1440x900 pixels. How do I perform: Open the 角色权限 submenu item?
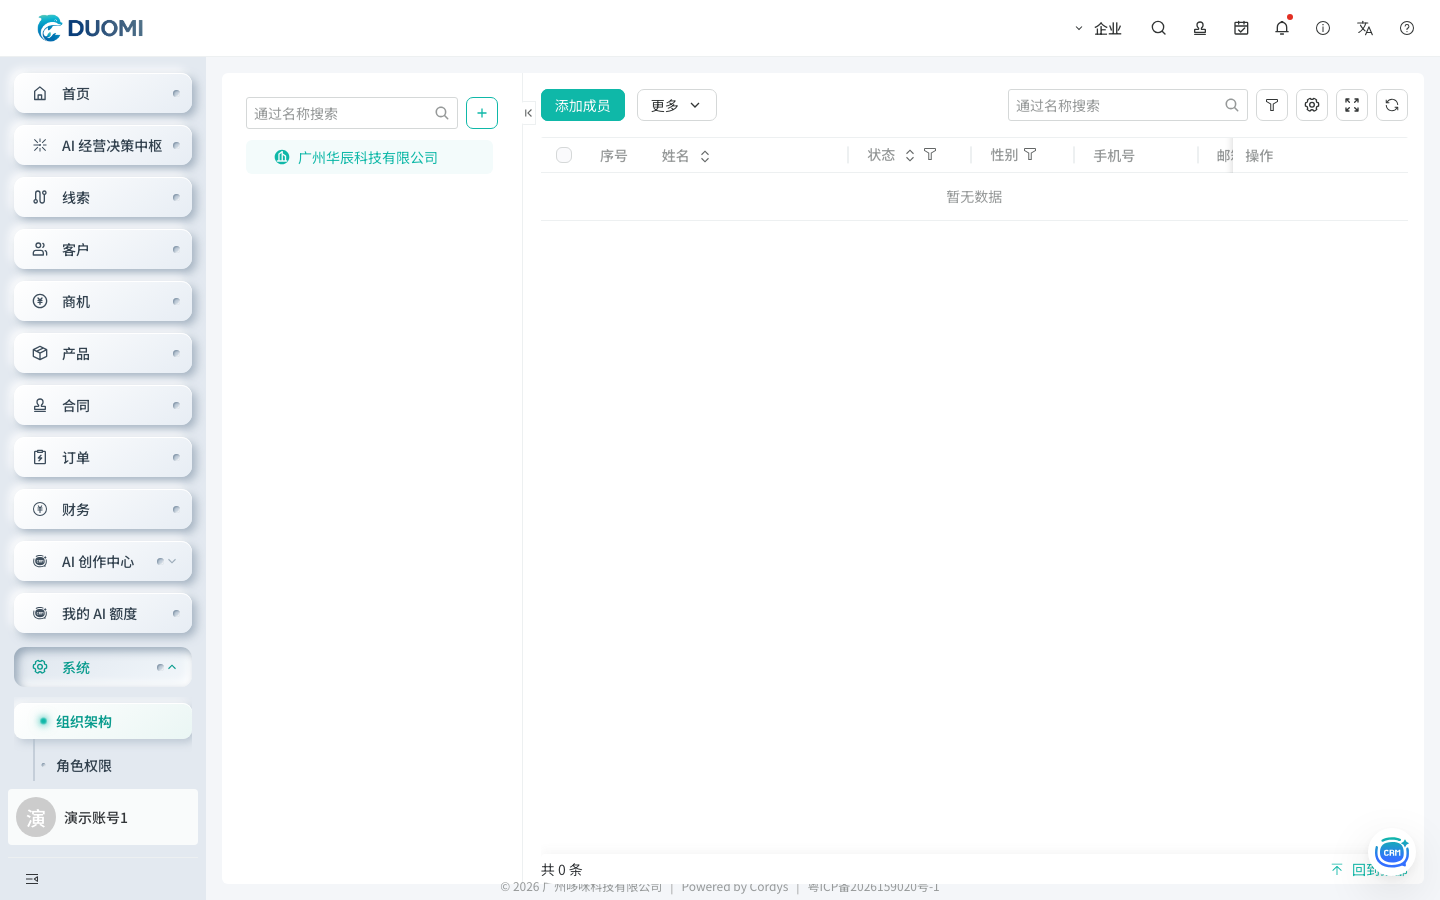(103, 765)
